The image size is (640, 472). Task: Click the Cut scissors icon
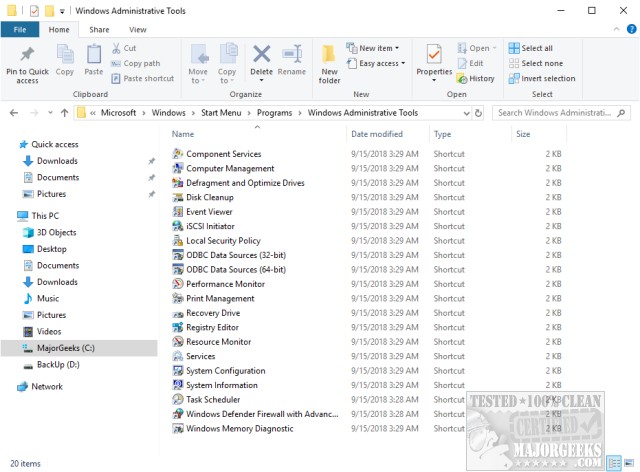coord(116,48)
